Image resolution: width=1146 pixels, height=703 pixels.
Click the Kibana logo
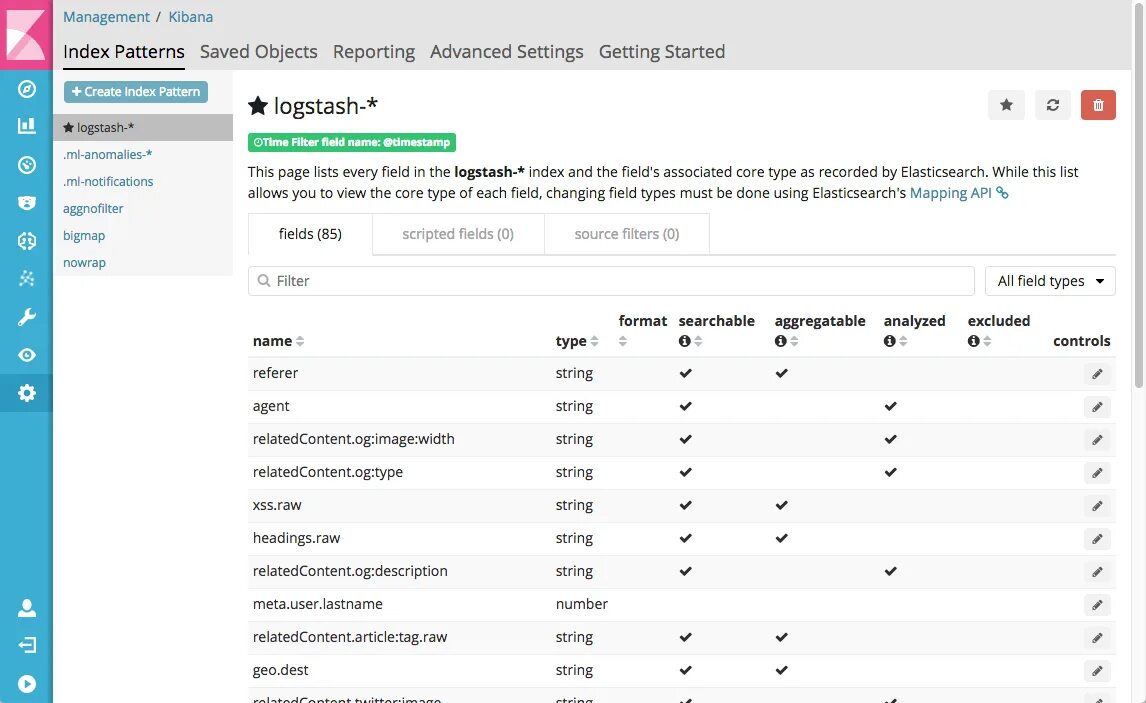point(26,34)
